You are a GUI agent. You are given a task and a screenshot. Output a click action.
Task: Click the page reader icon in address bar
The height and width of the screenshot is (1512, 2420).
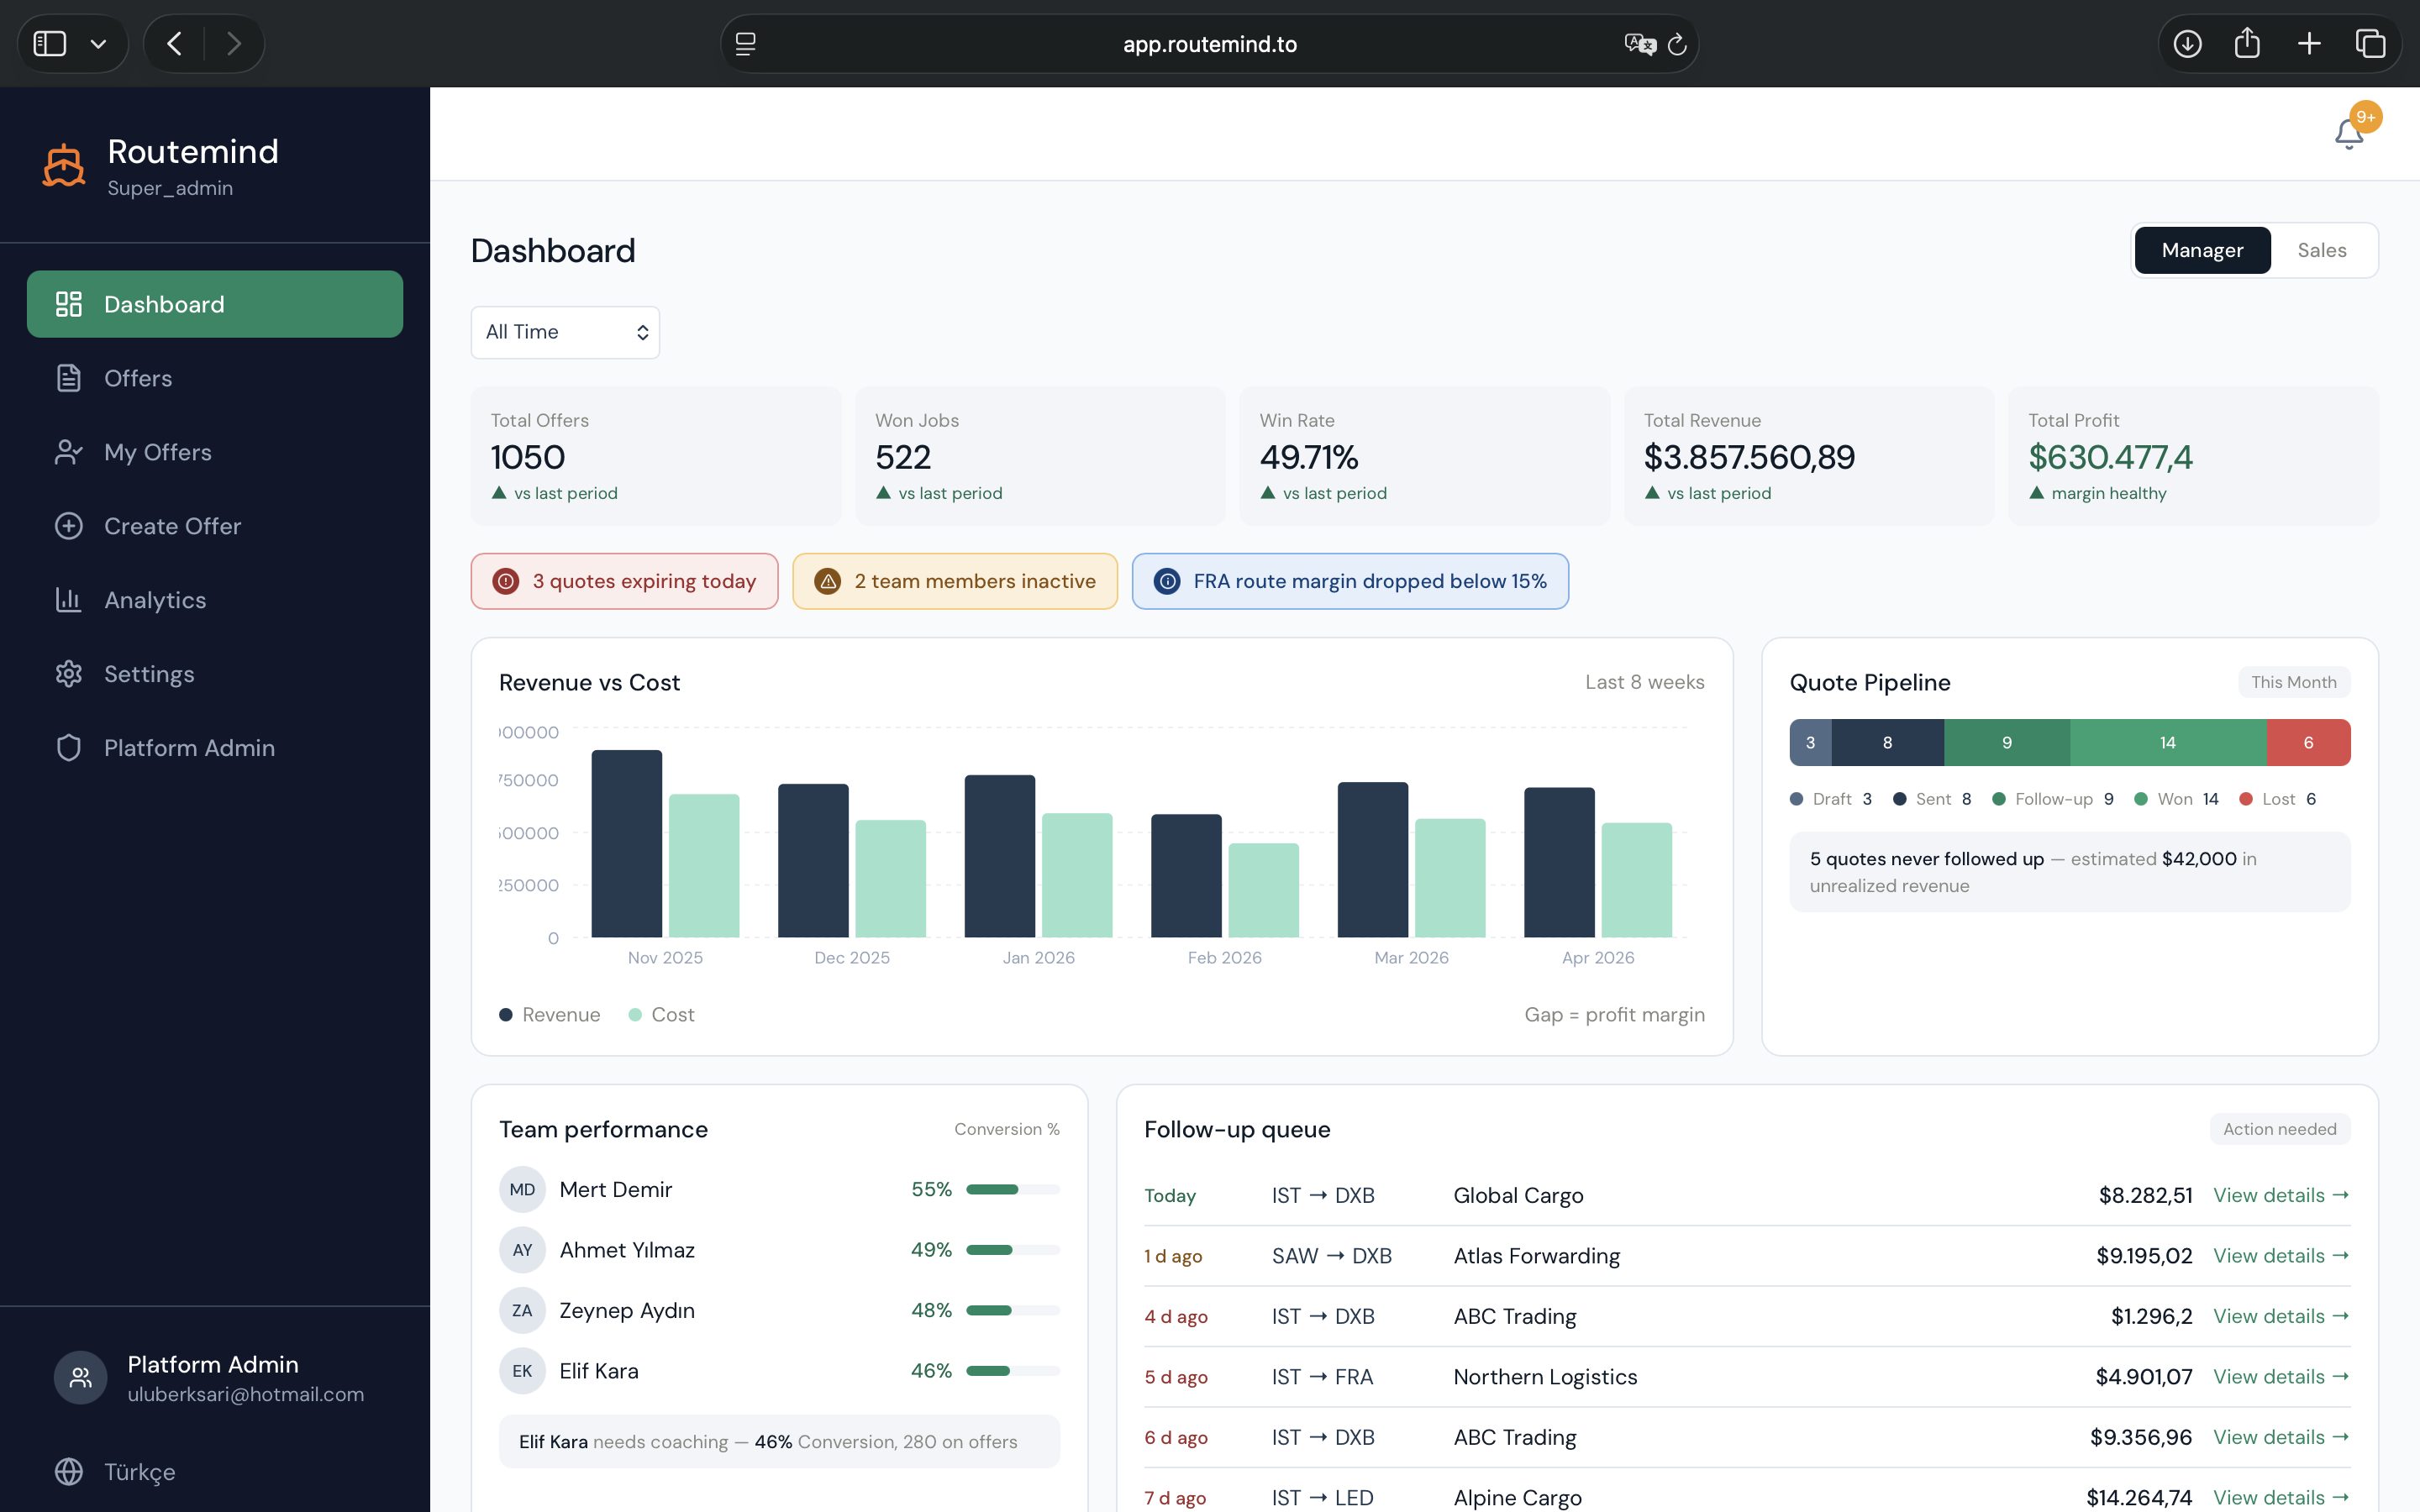tap(745, 43)
